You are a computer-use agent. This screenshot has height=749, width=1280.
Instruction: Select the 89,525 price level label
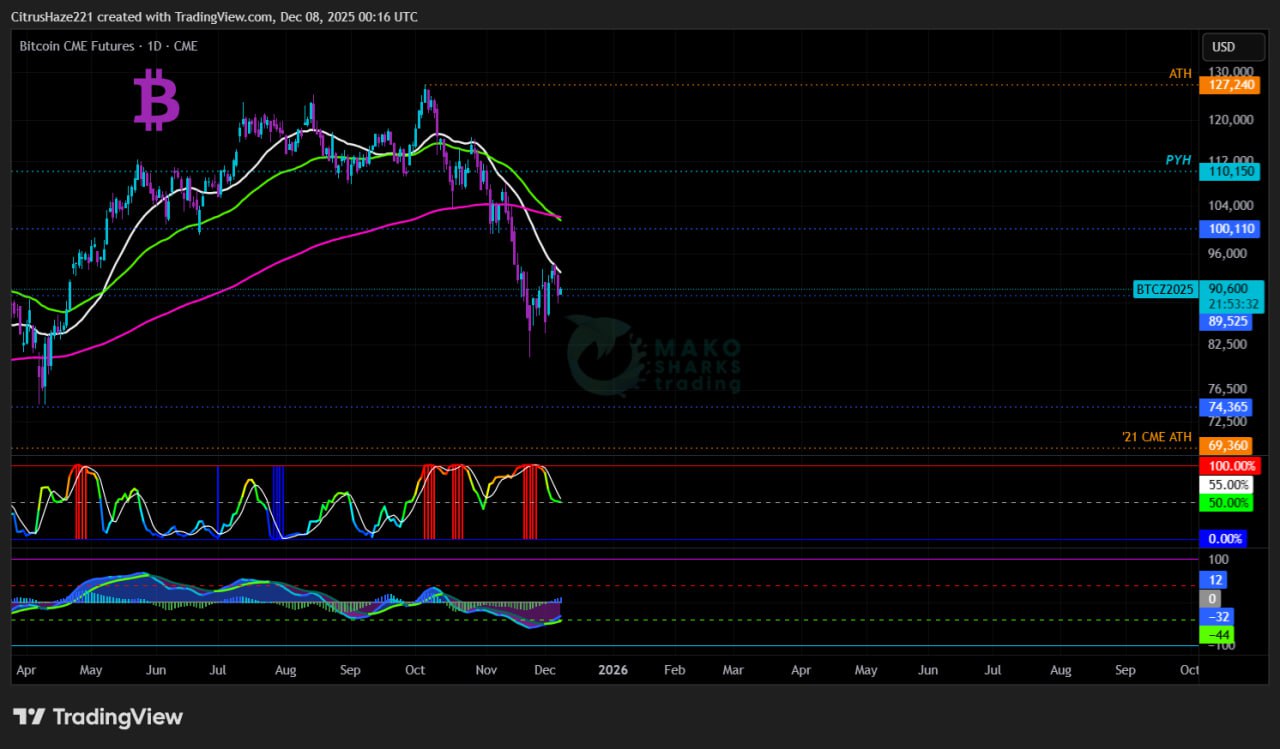[1226, 321]
